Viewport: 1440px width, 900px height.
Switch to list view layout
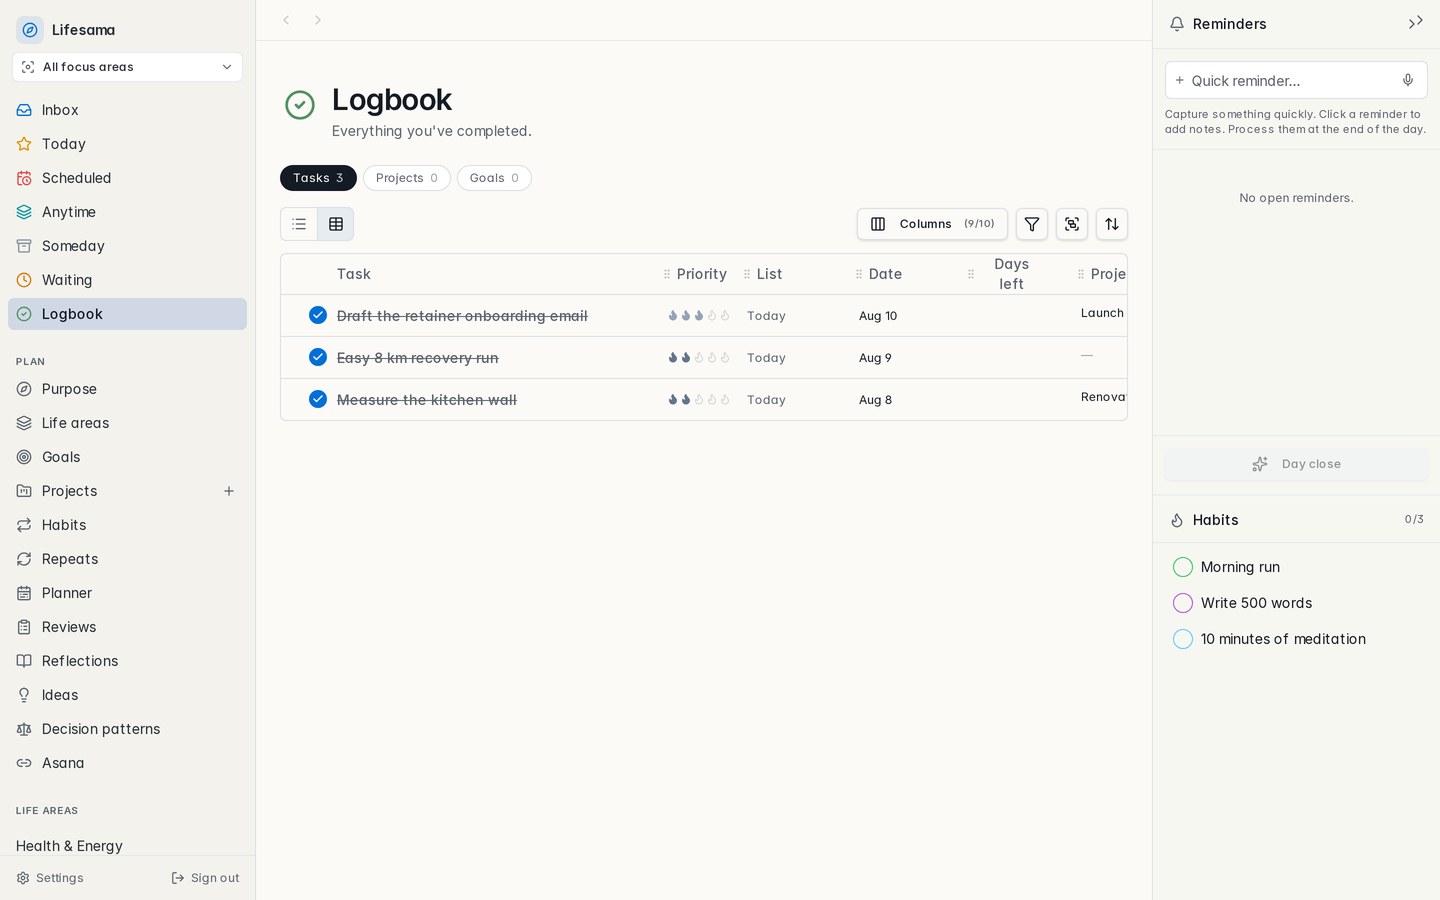[x=299, y=224]
